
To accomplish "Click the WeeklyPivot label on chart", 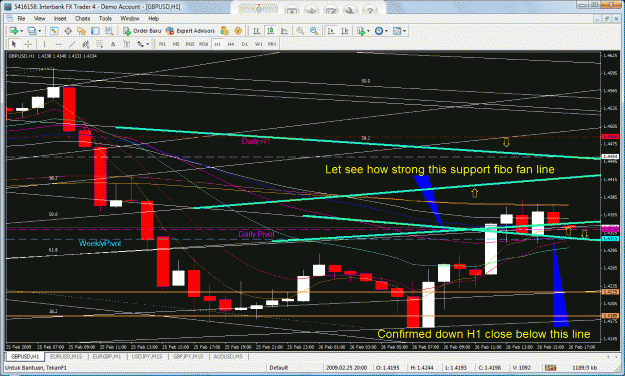I will pyautogui.click(x=100, y=243).
